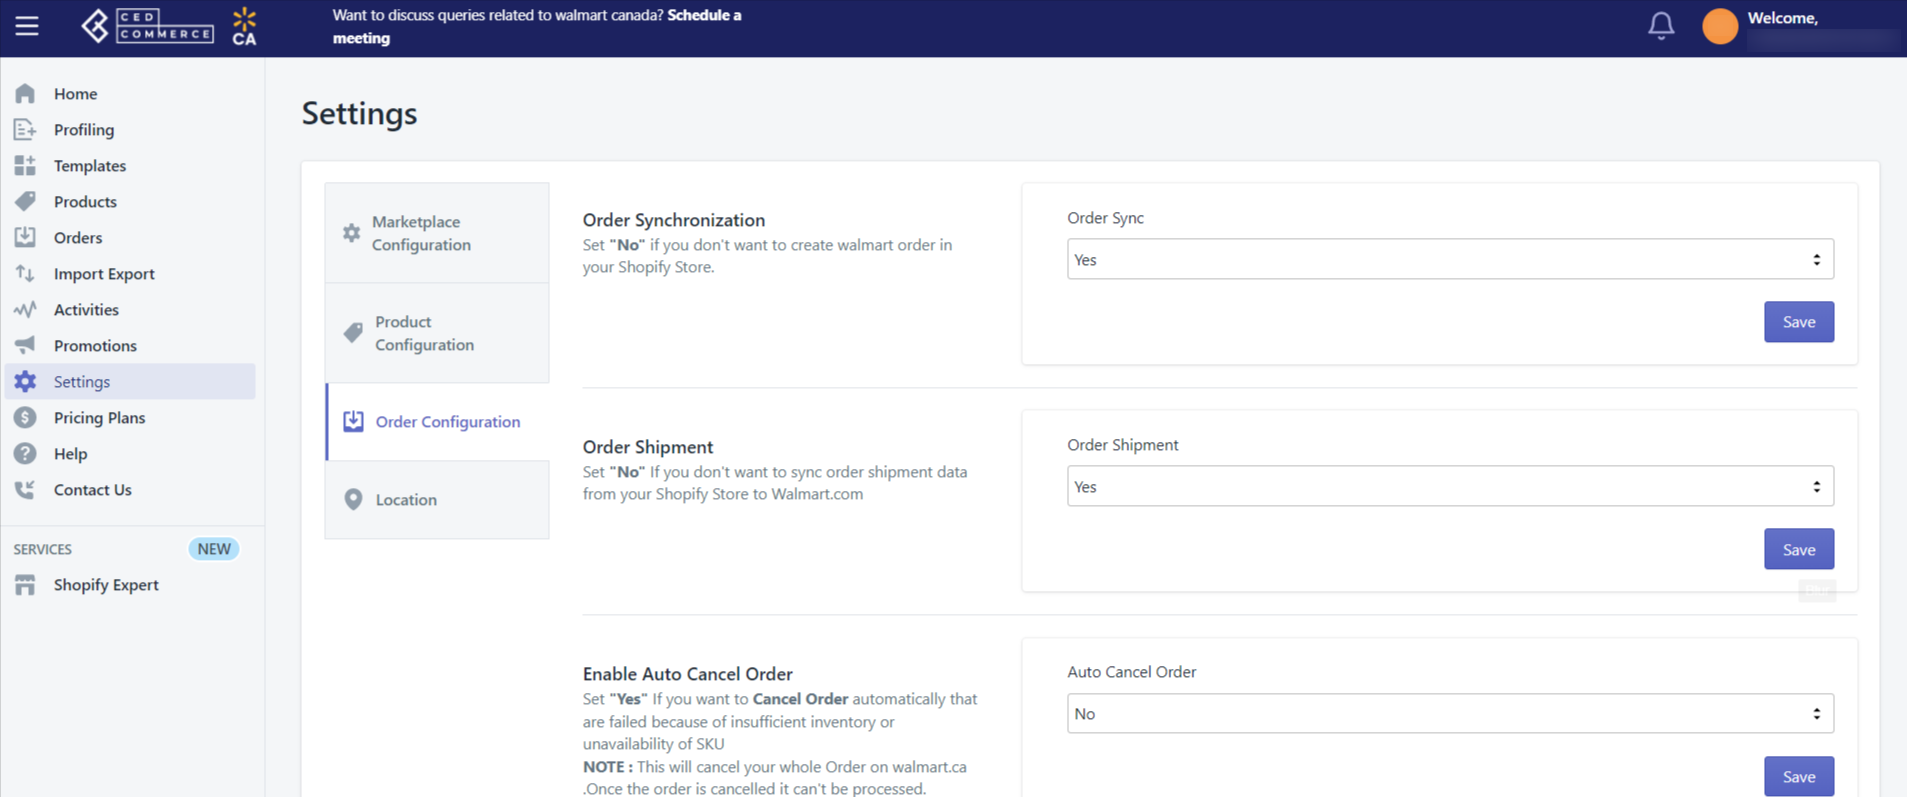Viewport: 1907px width, 797px height.
Task: Click the orange user avatar
Action: click(1720, 26)
